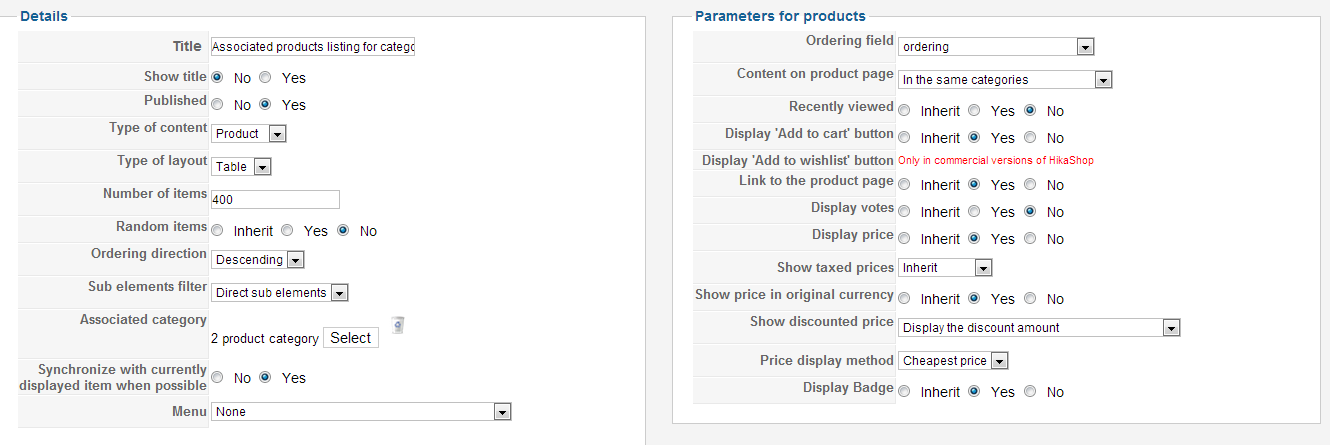Expand the Ordering direction dropdown

257,259
